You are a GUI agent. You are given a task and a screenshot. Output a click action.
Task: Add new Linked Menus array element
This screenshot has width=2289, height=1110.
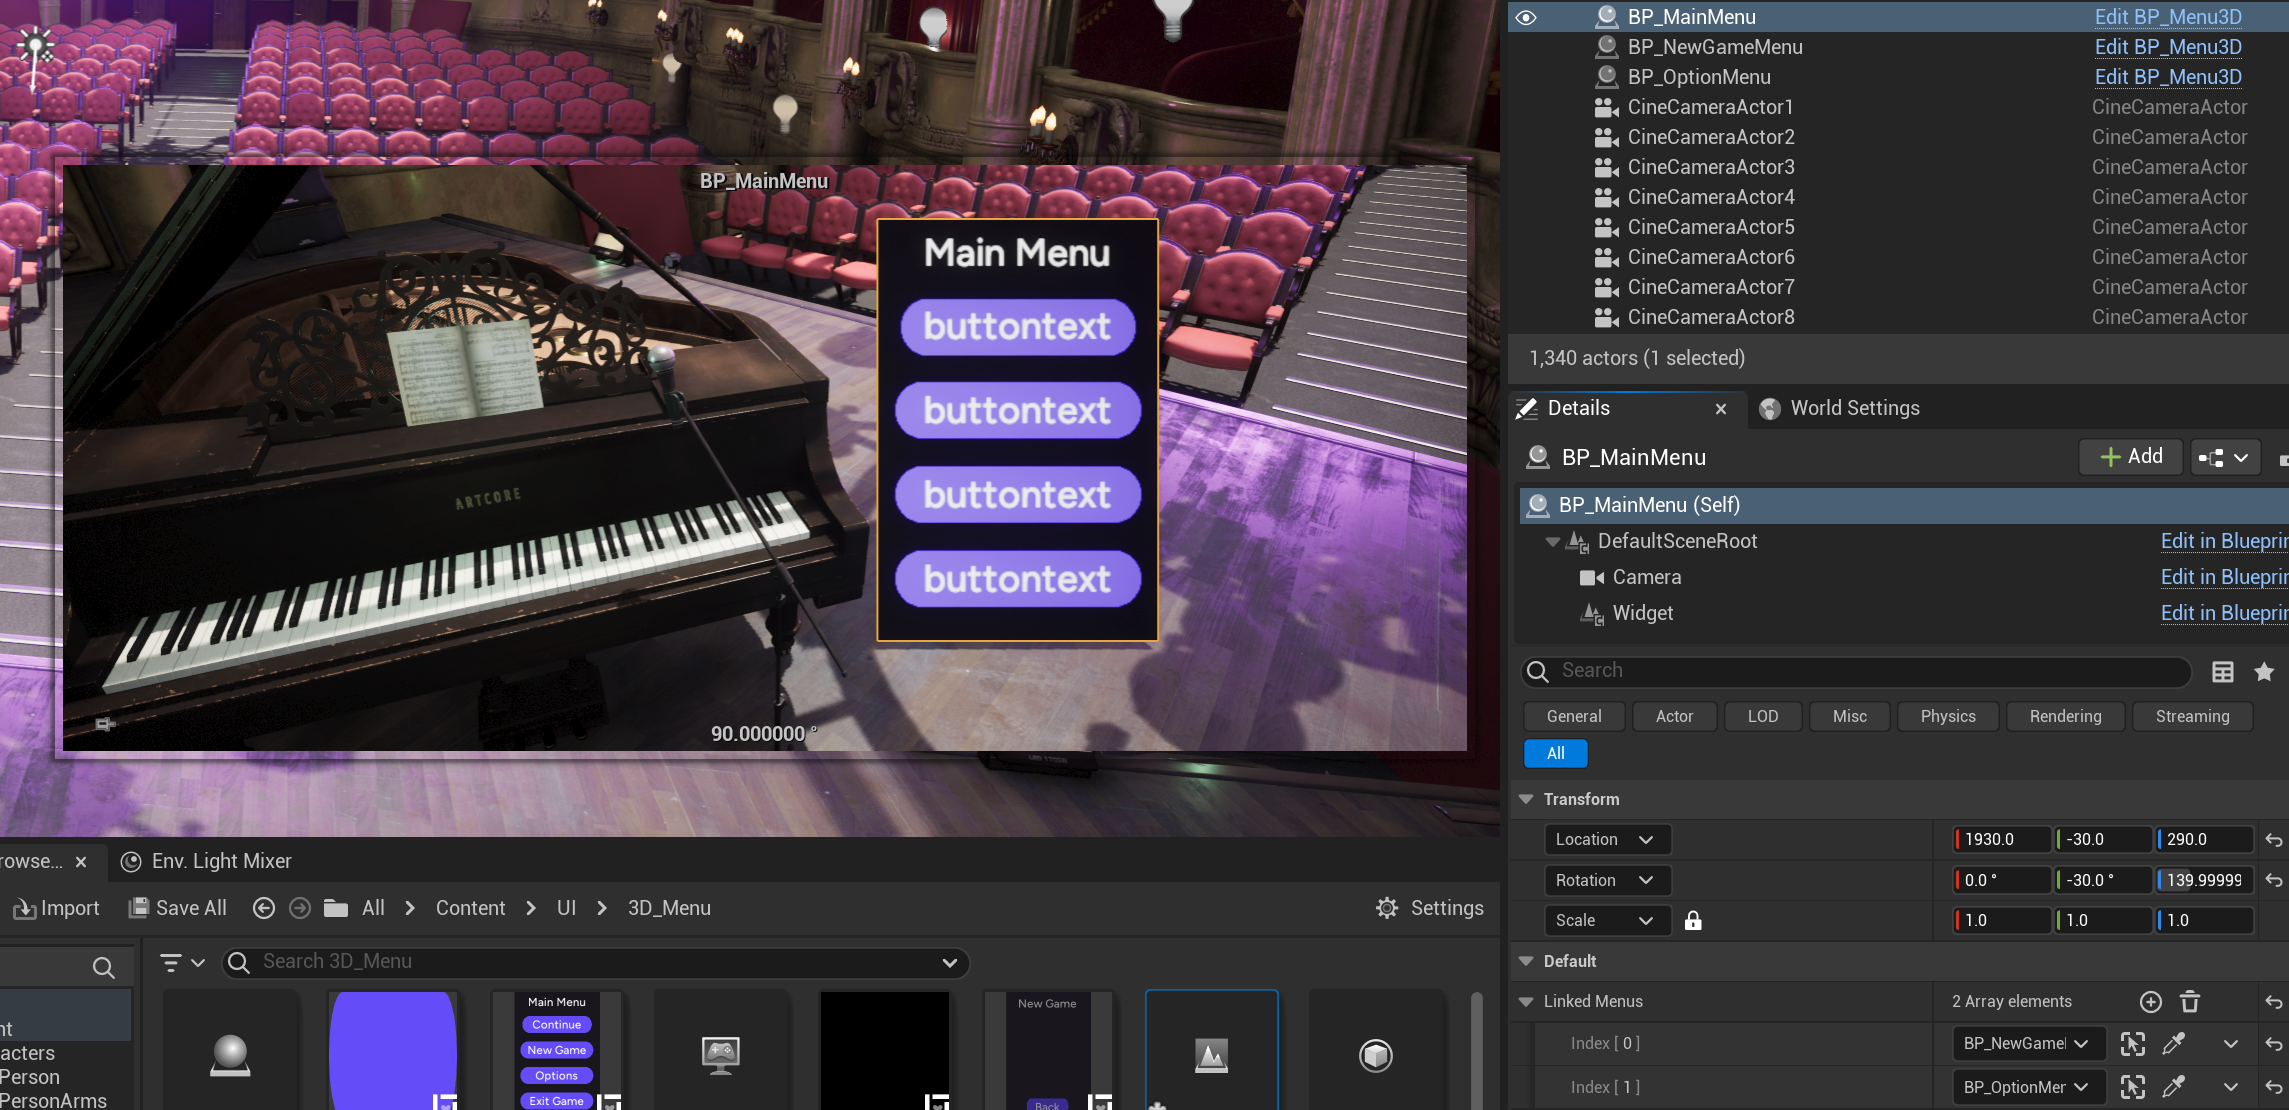2150,1001
